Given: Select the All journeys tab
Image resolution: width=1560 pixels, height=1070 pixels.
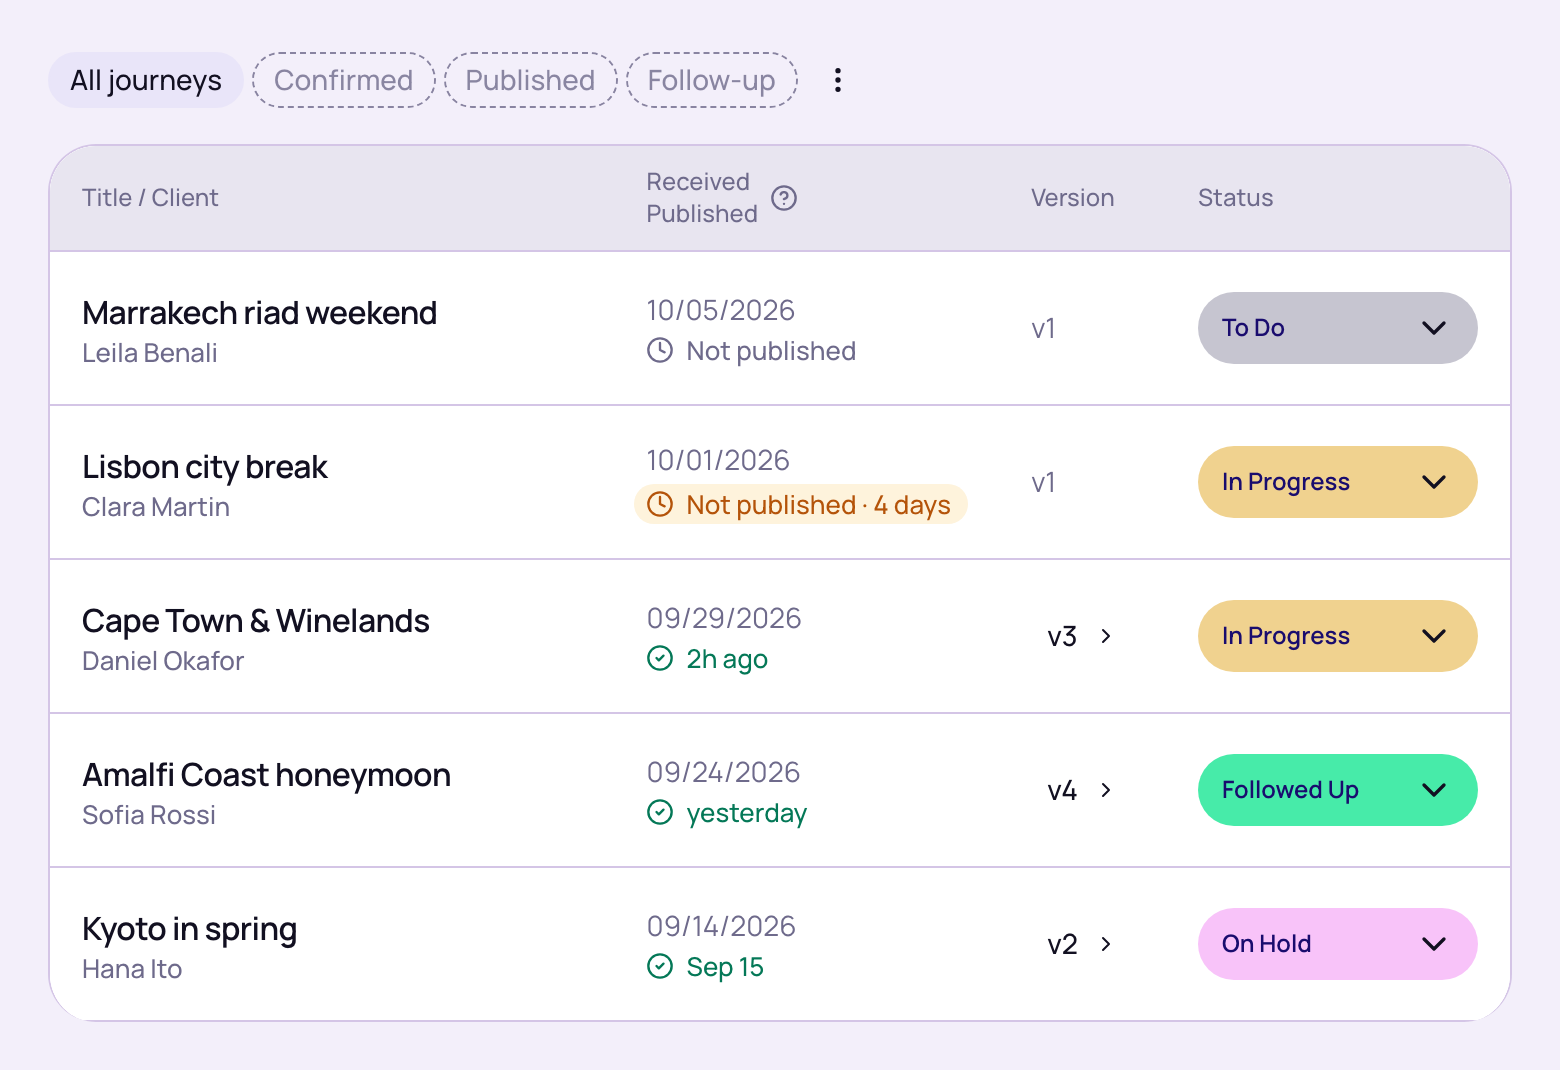Looking at the screenshot, I should [146, 80].
